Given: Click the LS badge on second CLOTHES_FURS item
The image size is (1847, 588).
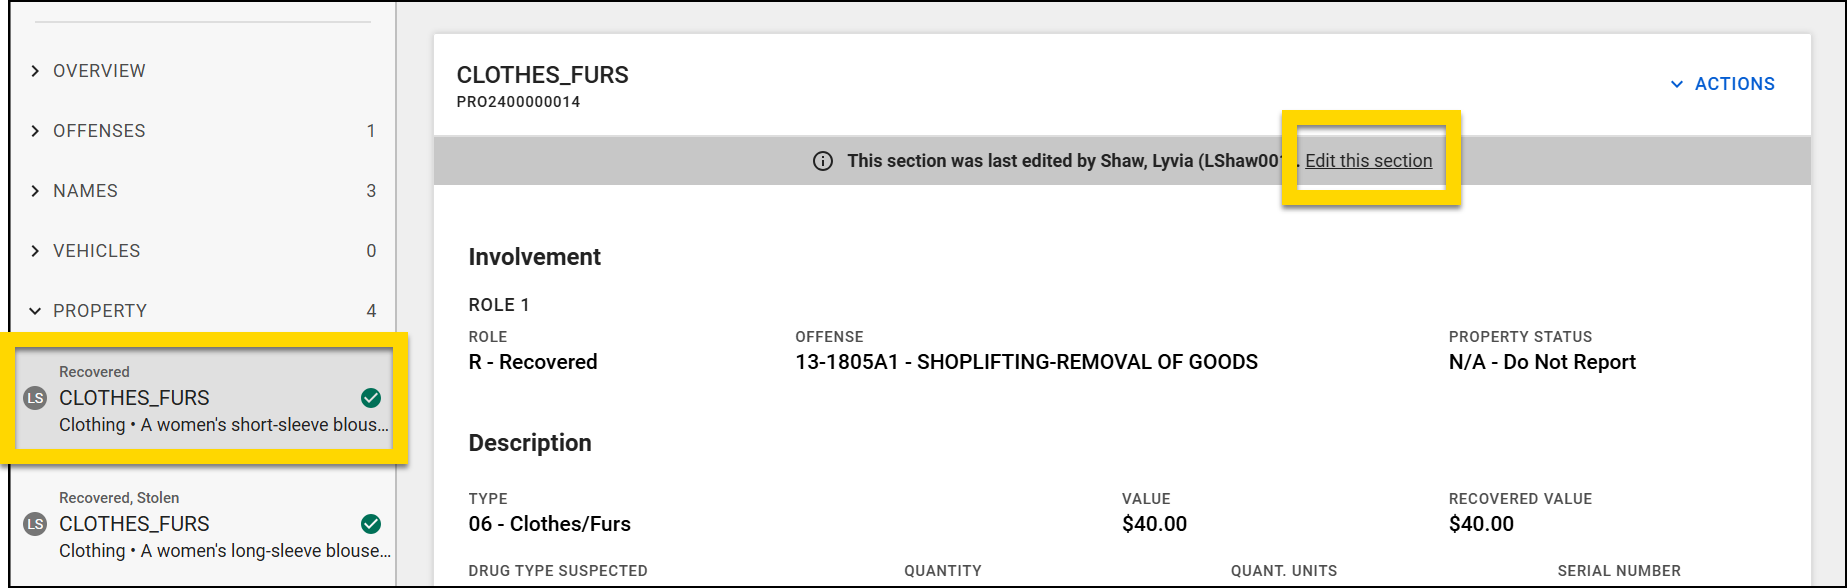Looking at the screenshot, I should click(33, 523).
